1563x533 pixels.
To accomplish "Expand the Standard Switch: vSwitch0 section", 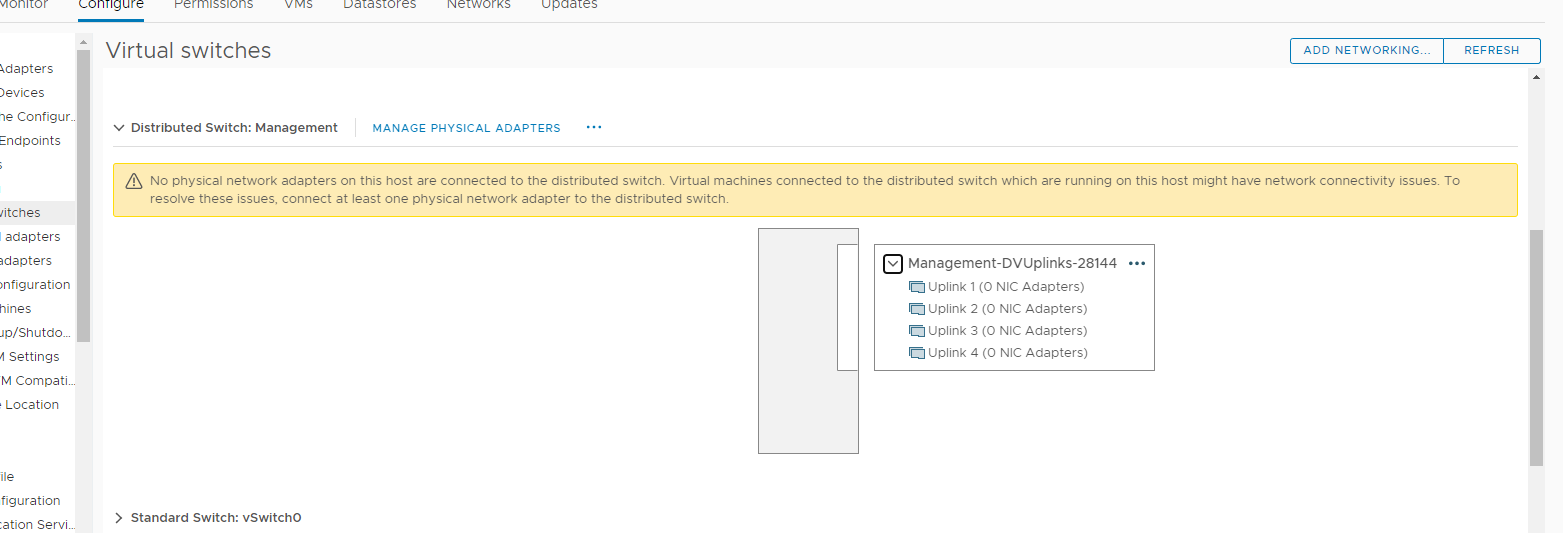I will 119,518.
